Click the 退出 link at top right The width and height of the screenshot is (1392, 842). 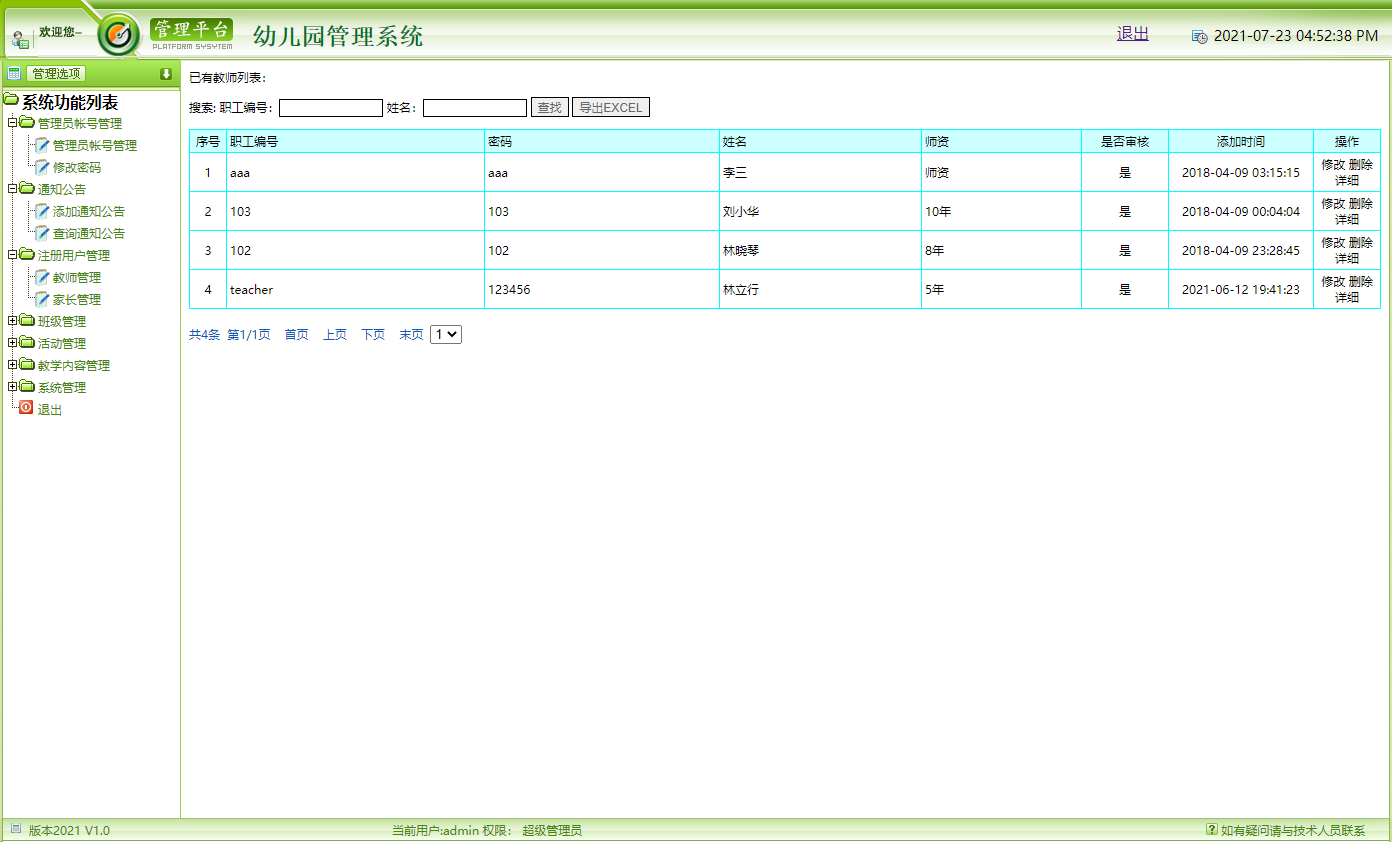click(1131, 33)
